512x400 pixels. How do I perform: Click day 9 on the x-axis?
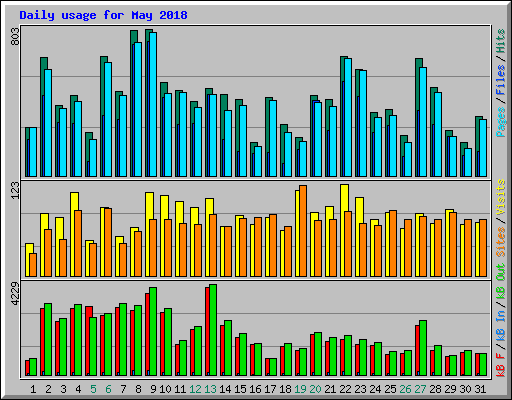coord(153,389)
